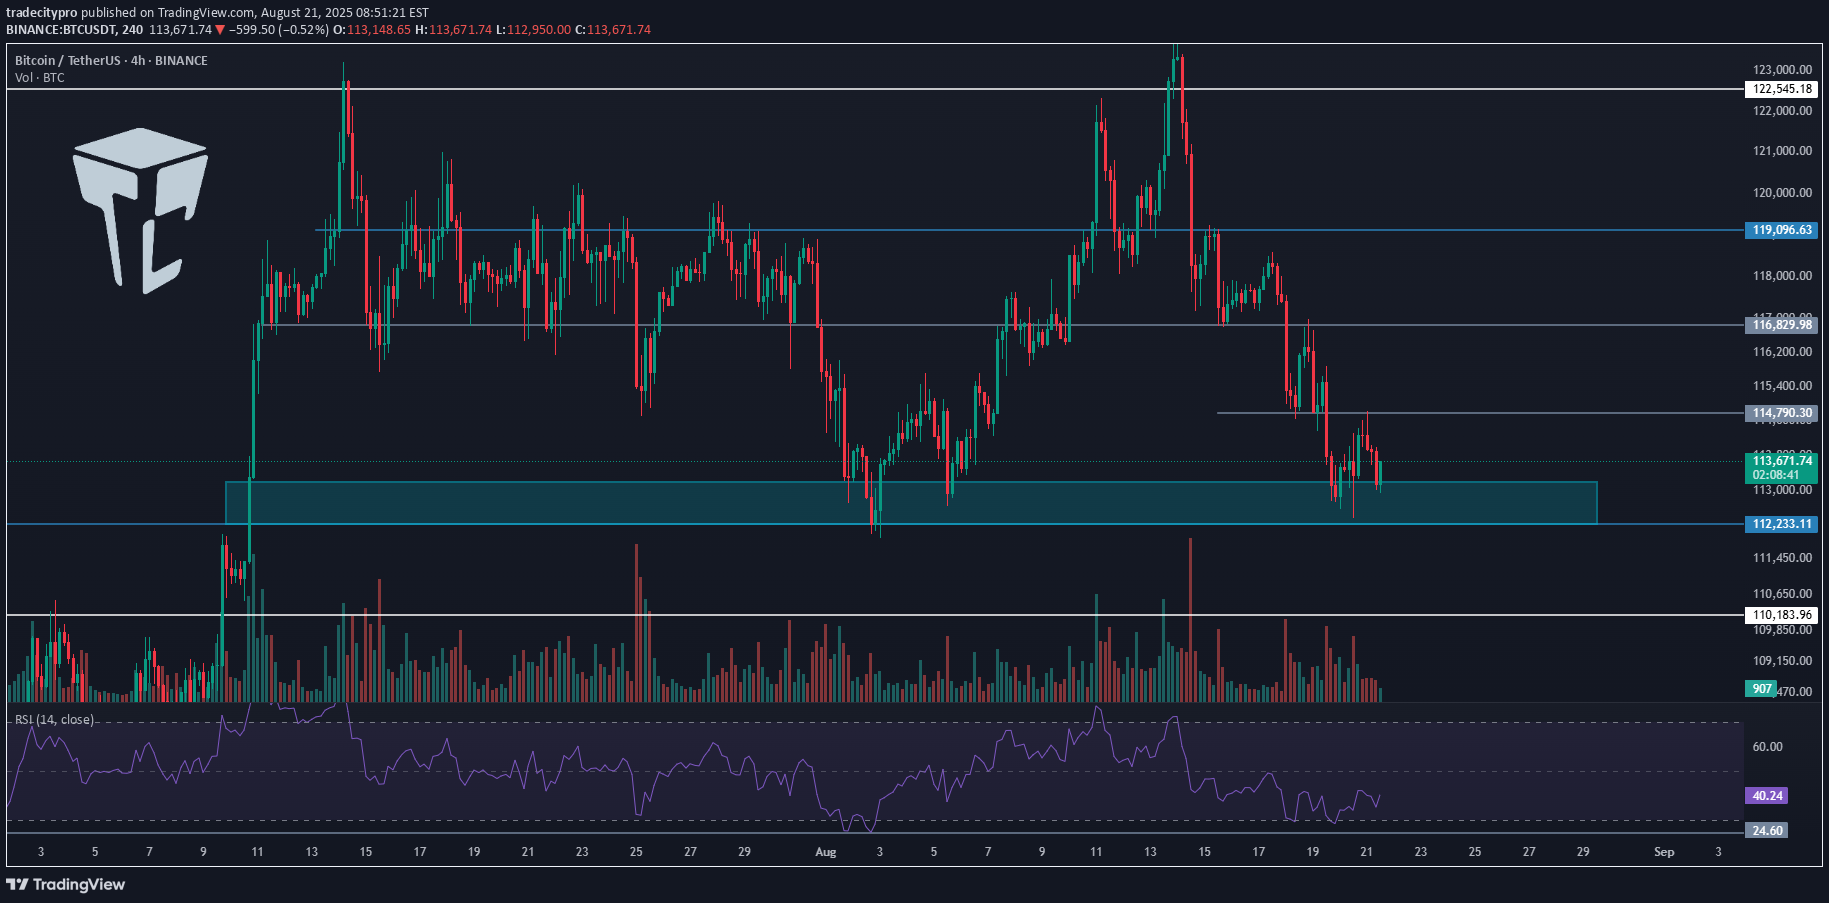Click the blue 112,233.11 price label
Image resolution: width=1829 pixels, height=903 pixels.
click(1782, 524)
